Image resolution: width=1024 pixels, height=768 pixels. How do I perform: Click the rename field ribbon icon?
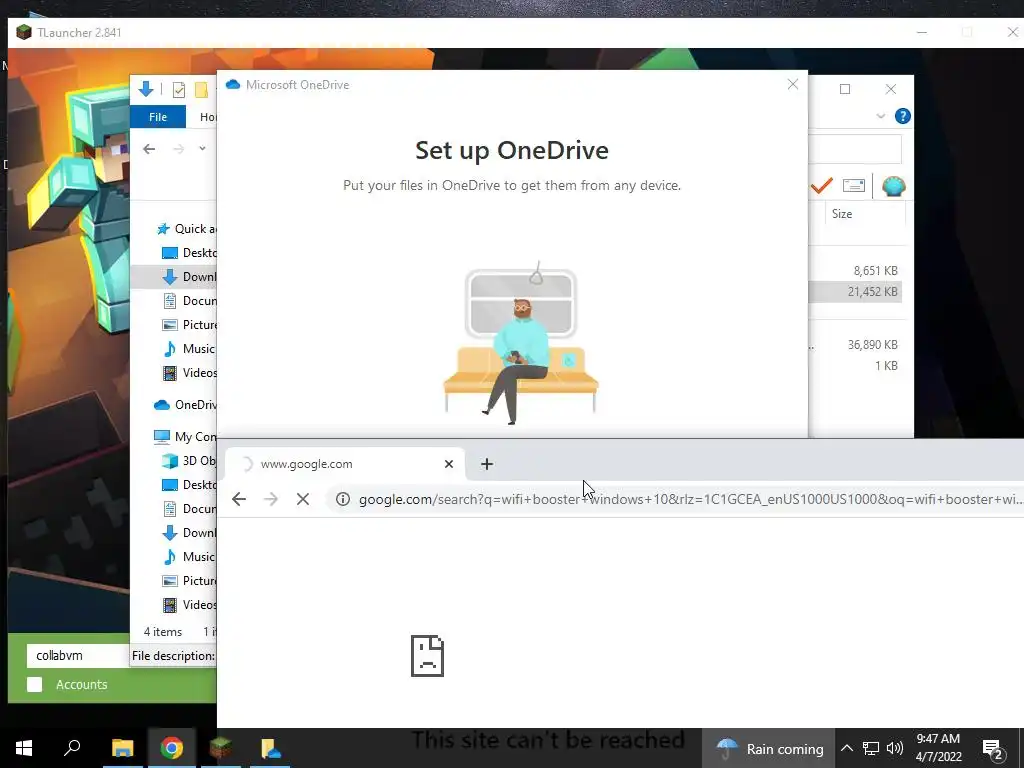(x=854, y=186)
